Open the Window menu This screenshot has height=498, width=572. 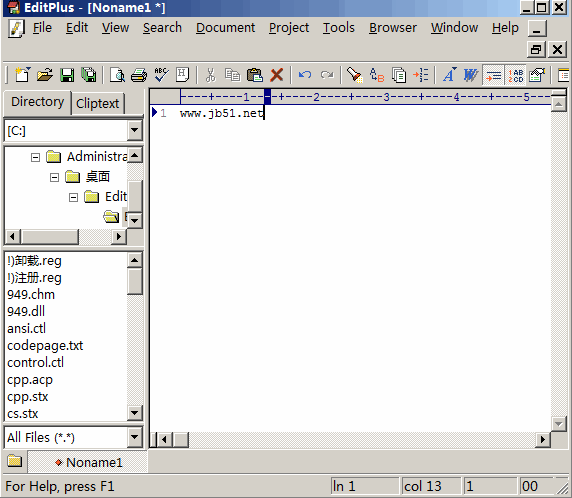tap(454, 28)
